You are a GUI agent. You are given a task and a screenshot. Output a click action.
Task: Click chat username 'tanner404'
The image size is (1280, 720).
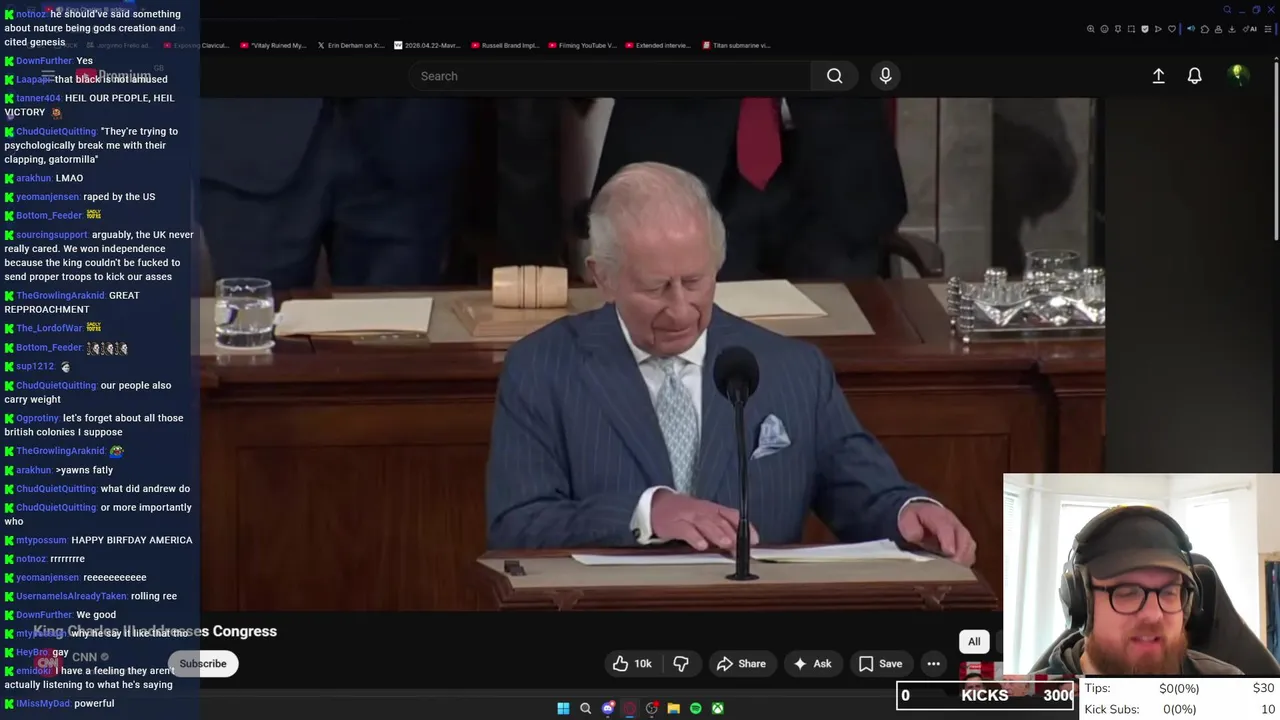38,98
